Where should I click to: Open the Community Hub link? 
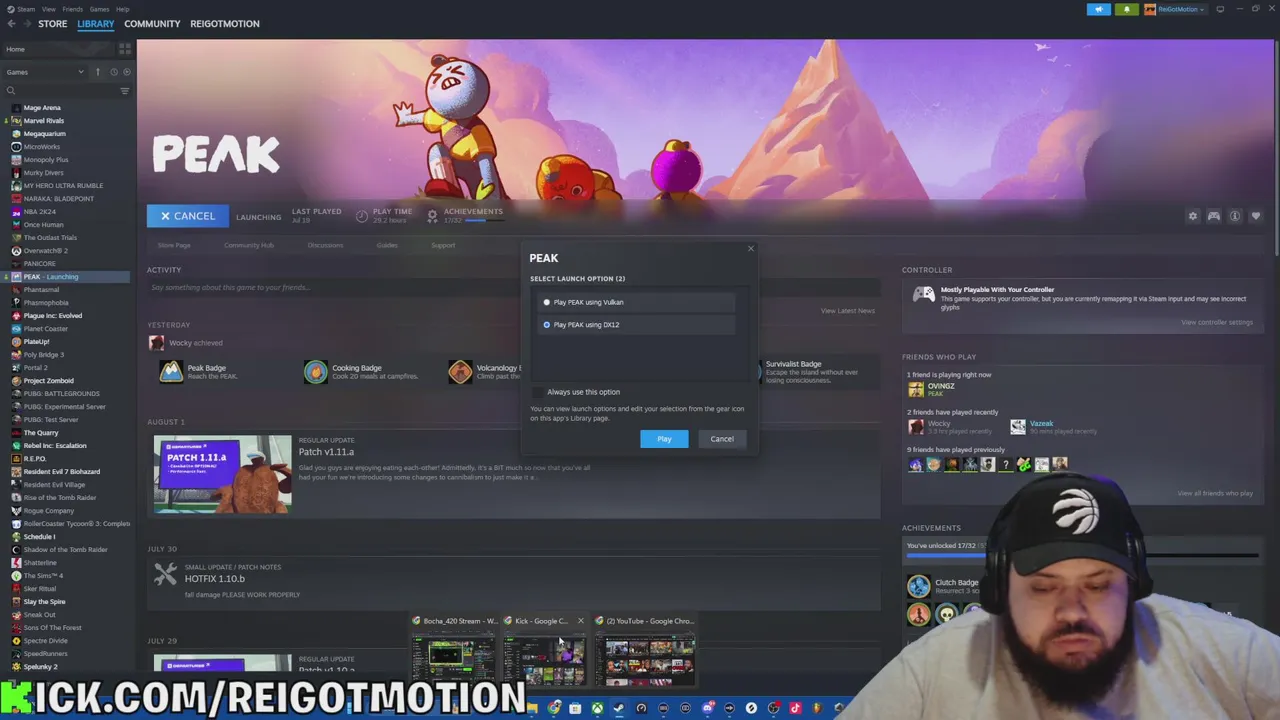pyautogui.click(x=248, y=245)
